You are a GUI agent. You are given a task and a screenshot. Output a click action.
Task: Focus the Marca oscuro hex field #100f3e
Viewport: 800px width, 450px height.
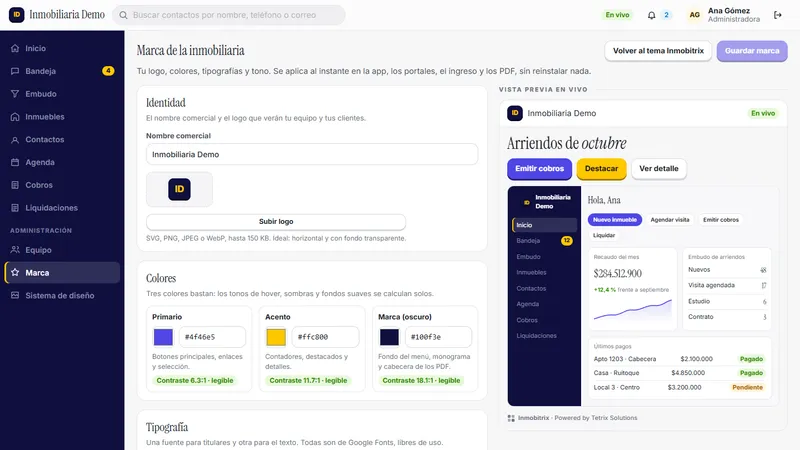pos(438,337)
